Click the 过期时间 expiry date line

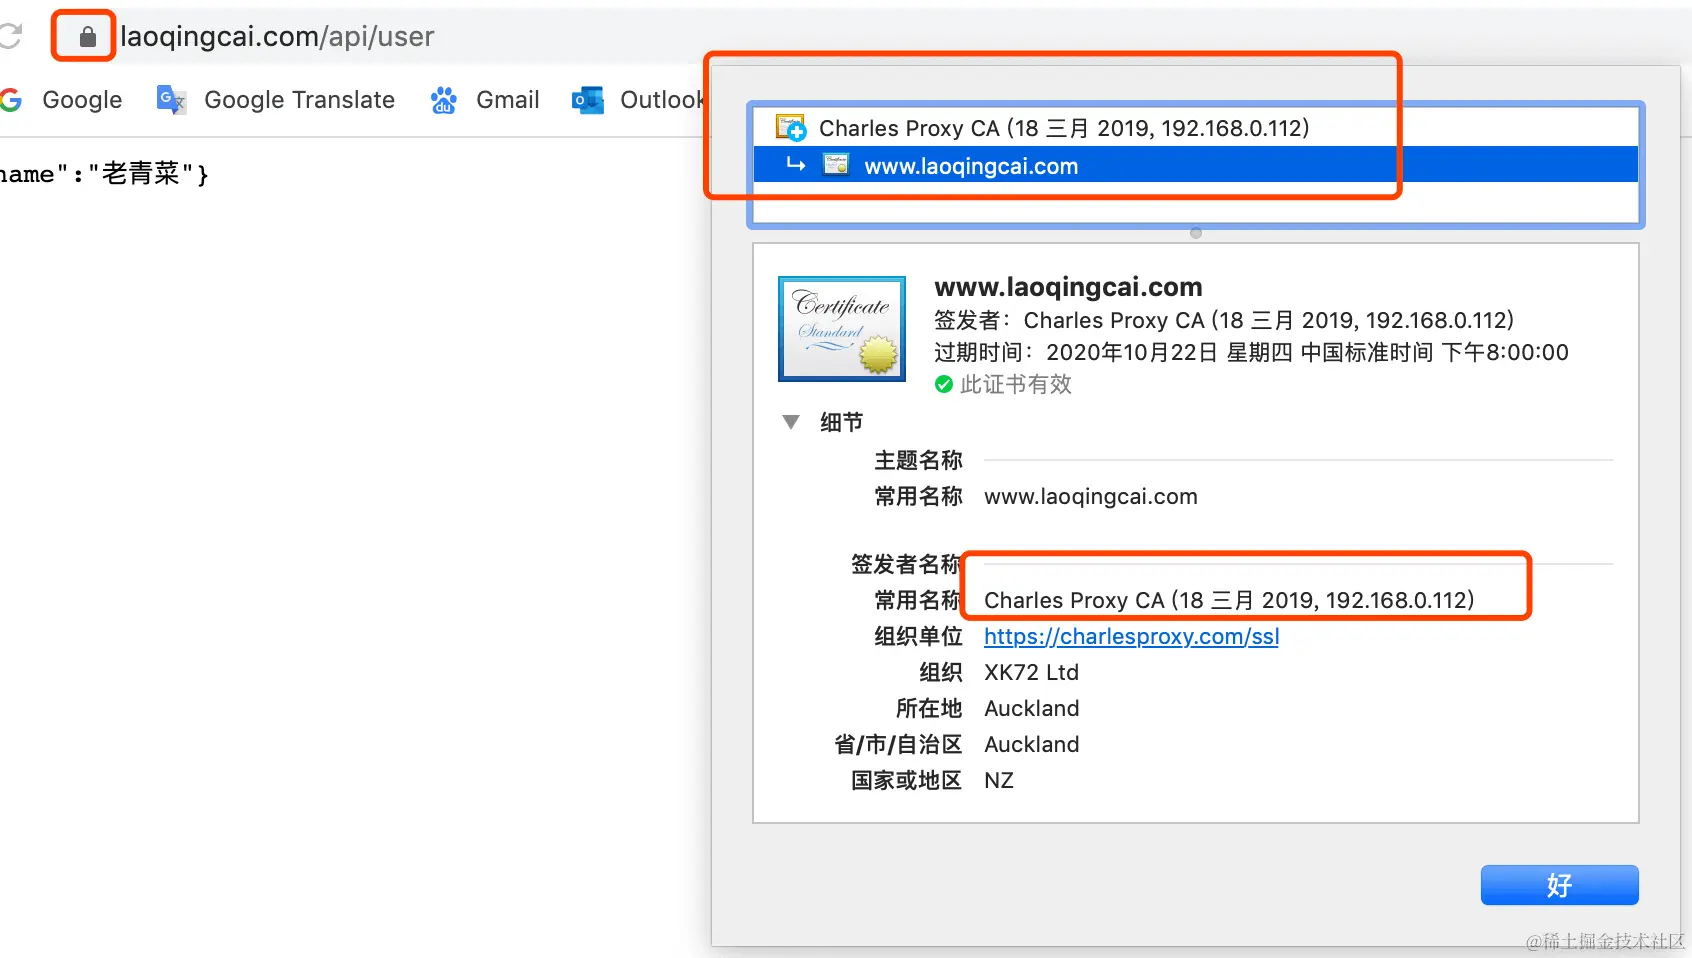click(1251, 352)
